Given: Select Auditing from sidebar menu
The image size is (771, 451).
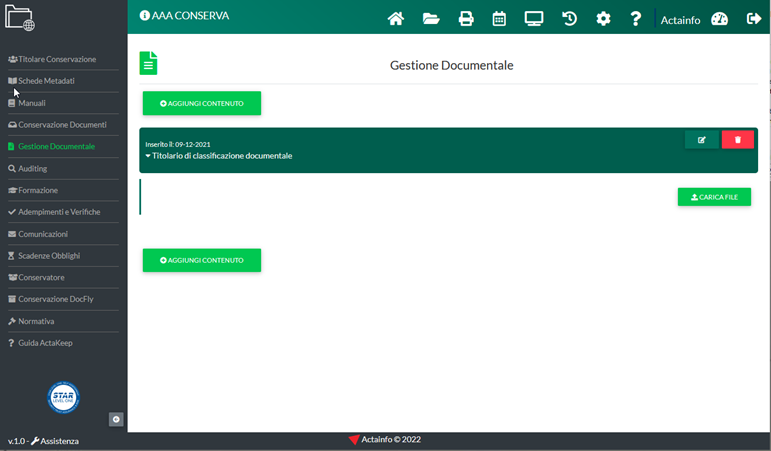Looking at the screenshot, I should tap(32, 169).
